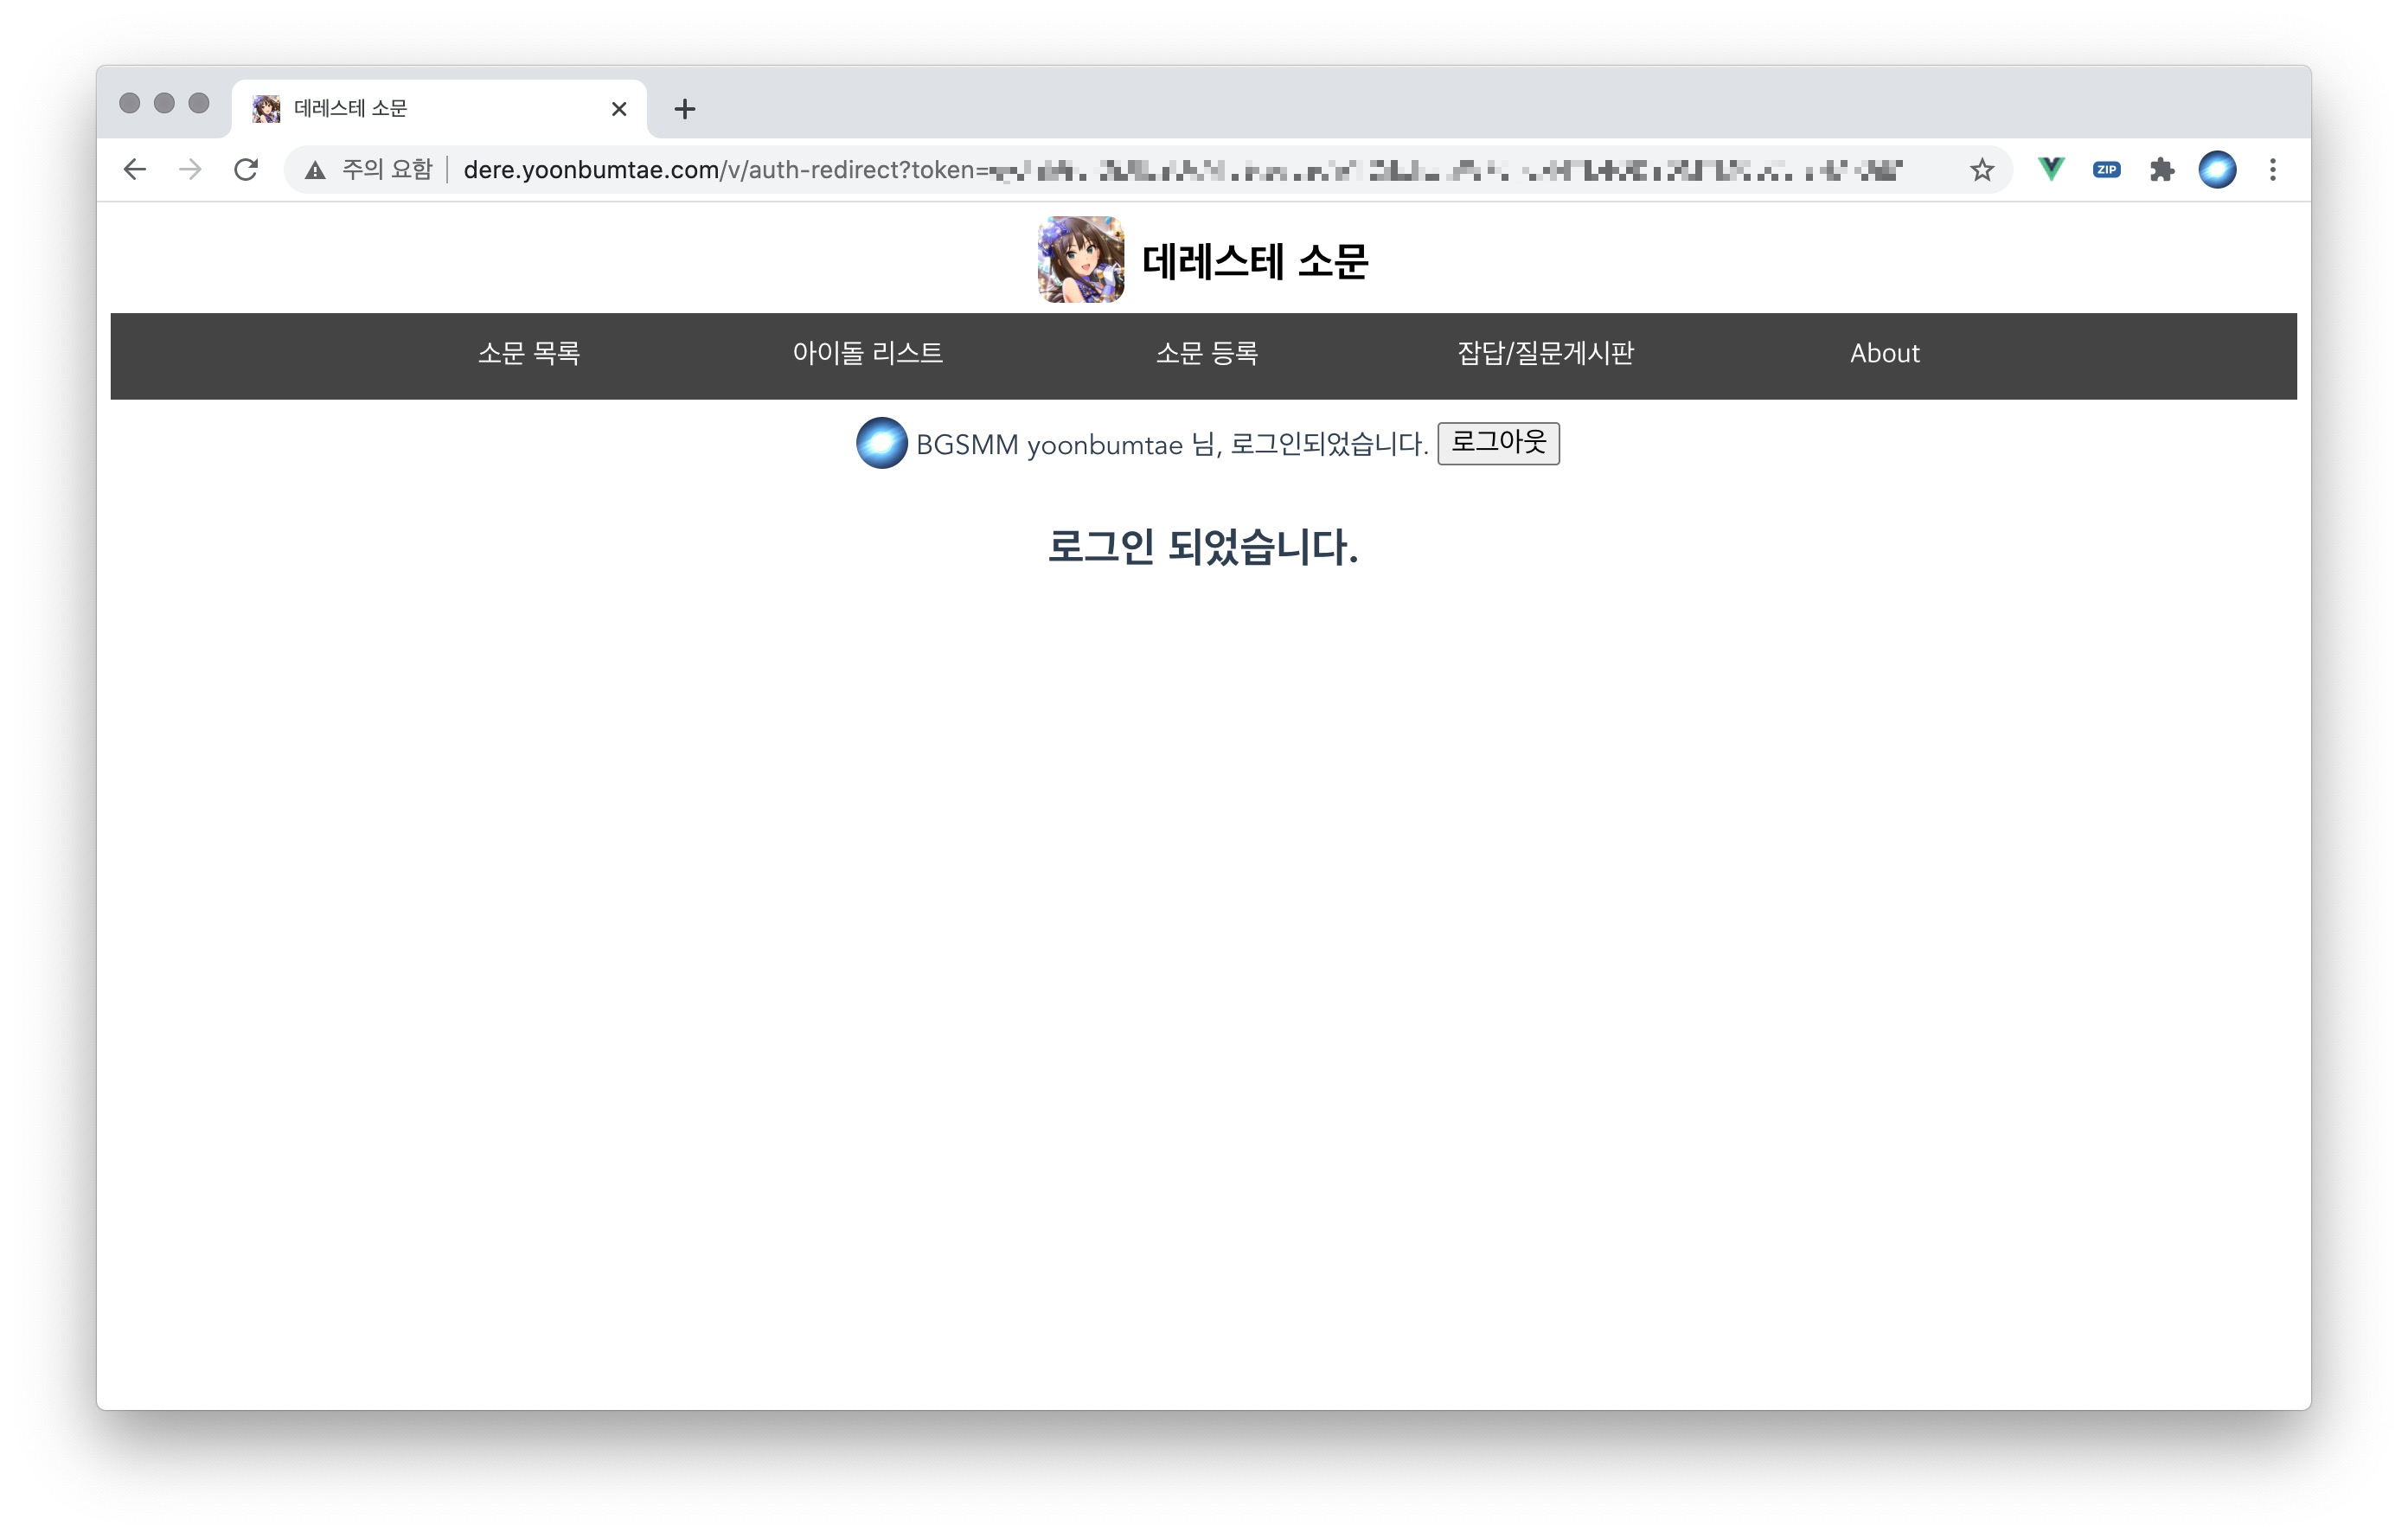Go to 소문 목록 menu item
This screenshot has height=1538, width=2408.
529,354
